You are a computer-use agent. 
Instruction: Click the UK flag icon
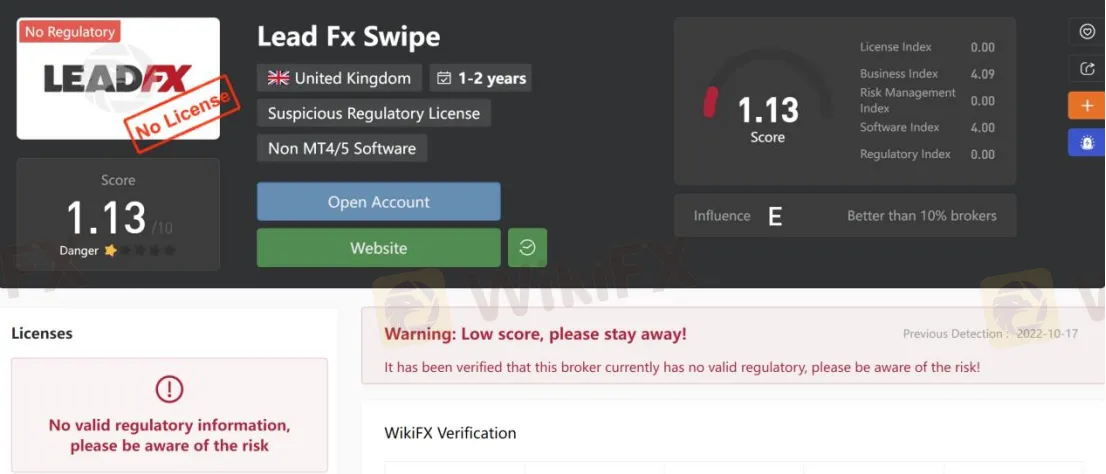279,78
